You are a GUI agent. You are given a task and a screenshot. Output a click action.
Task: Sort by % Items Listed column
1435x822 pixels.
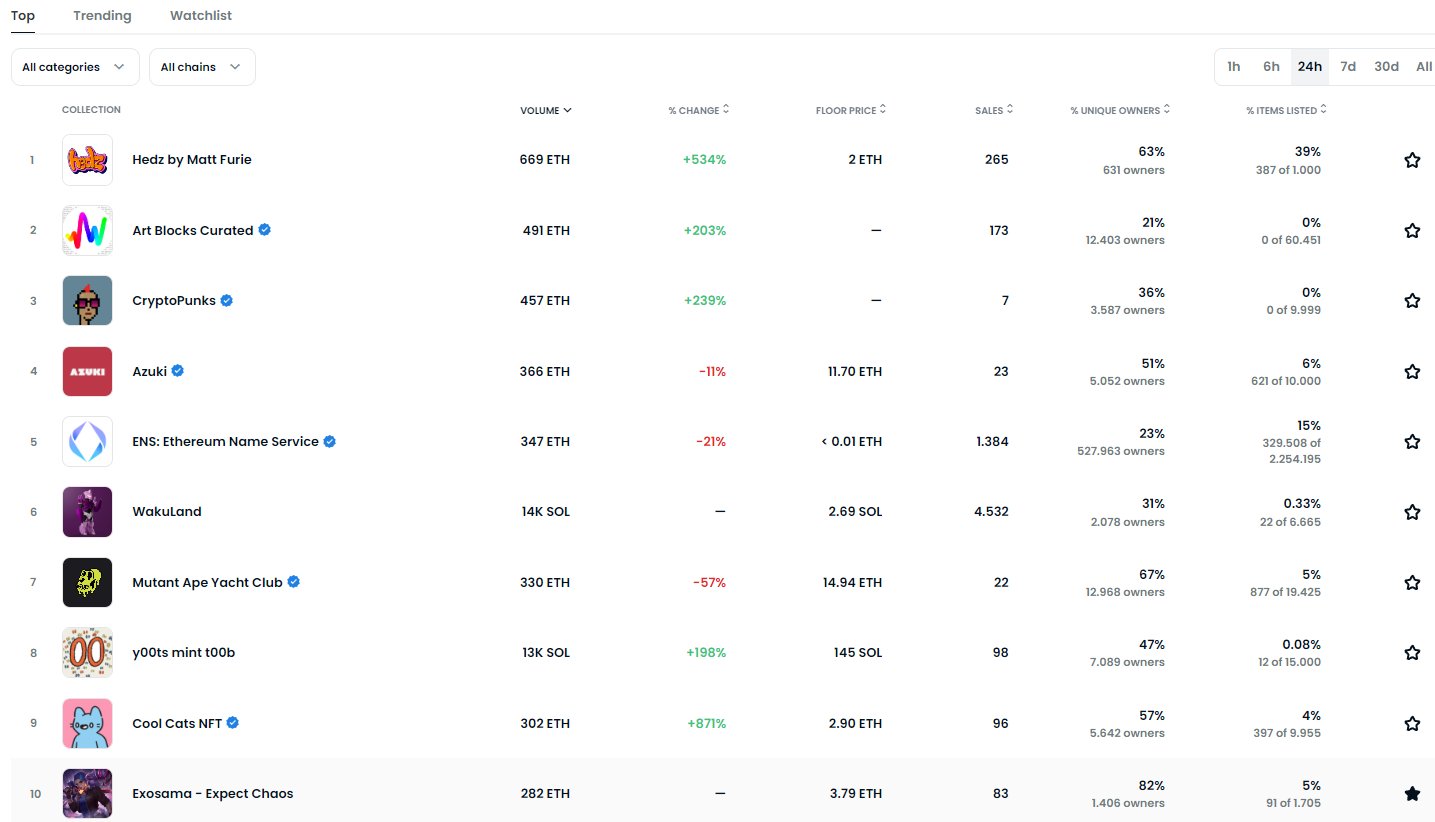[x=1287, y=110]
